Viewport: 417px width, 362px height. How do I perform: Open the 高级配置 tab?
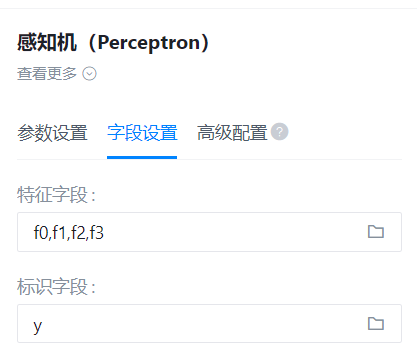click(x=232, y=133)
